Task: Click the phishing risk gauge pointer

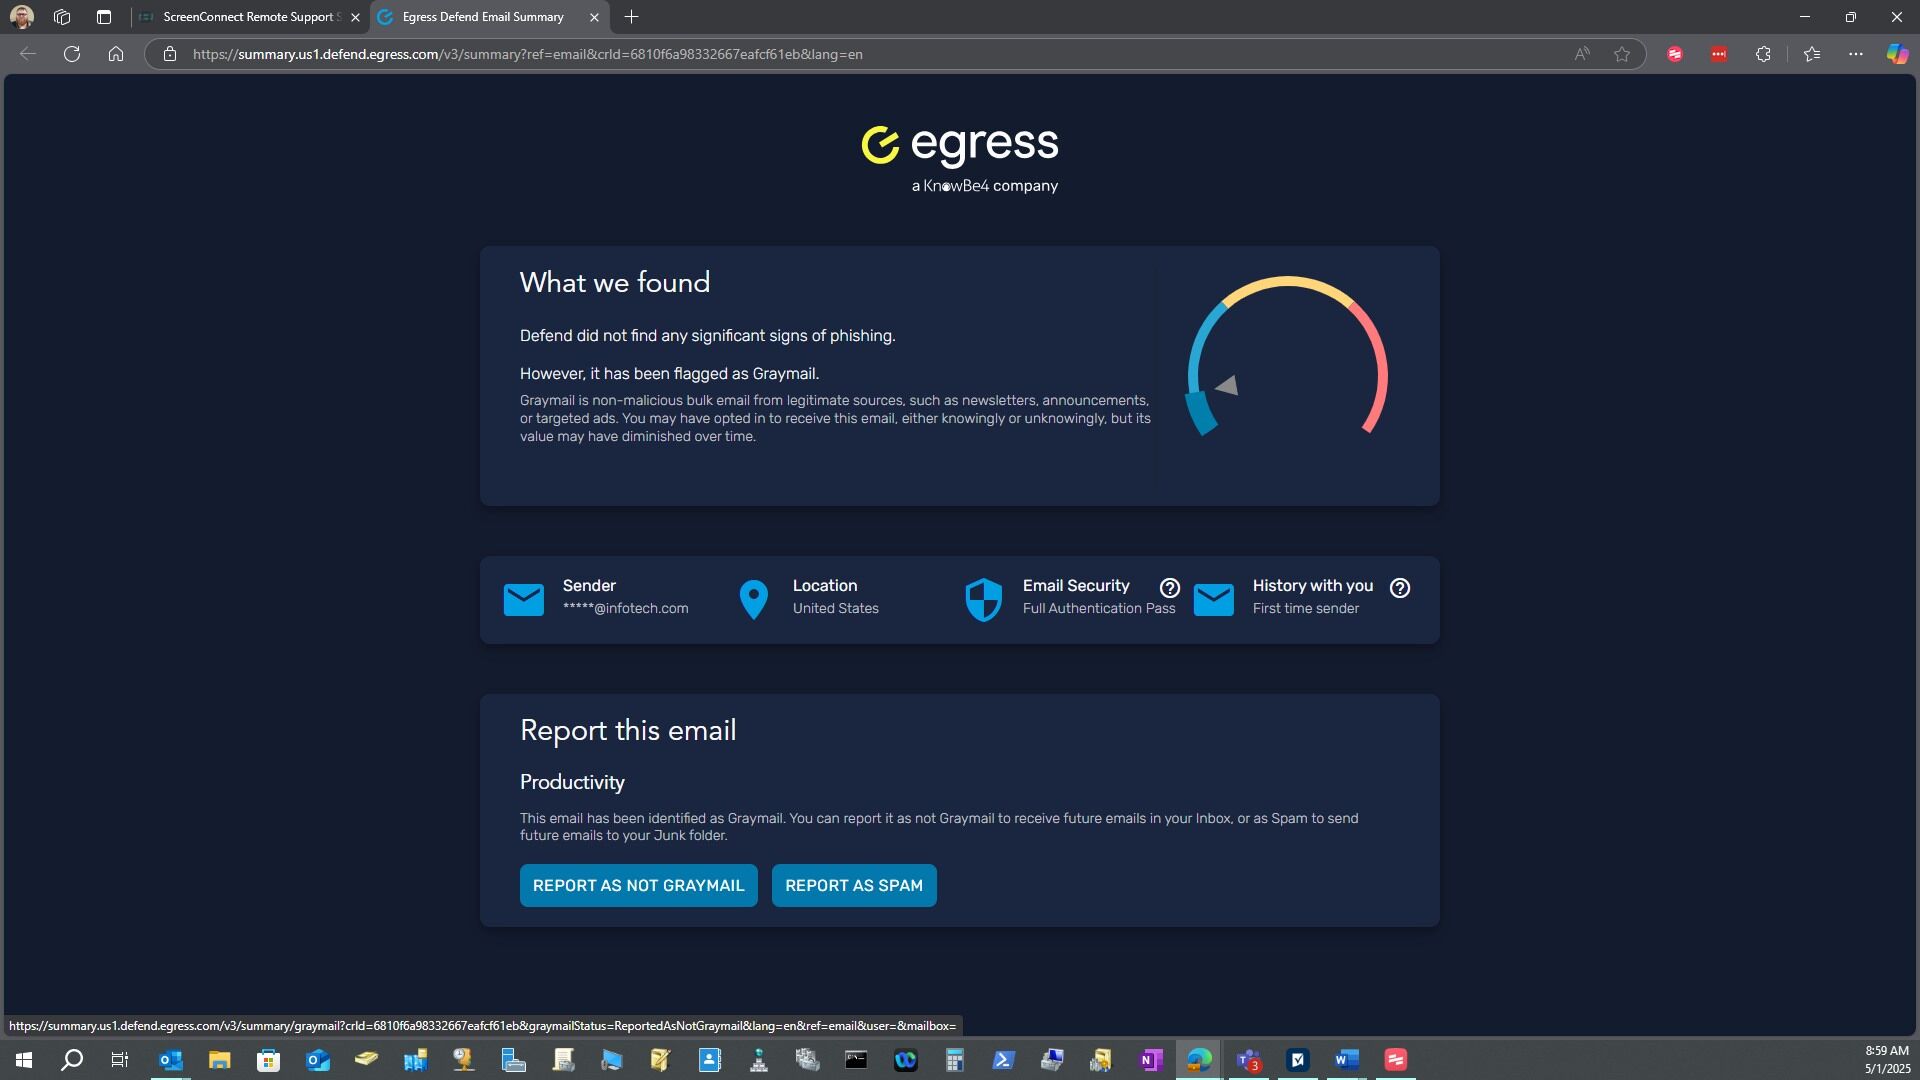Action: tap(1227, 385)
